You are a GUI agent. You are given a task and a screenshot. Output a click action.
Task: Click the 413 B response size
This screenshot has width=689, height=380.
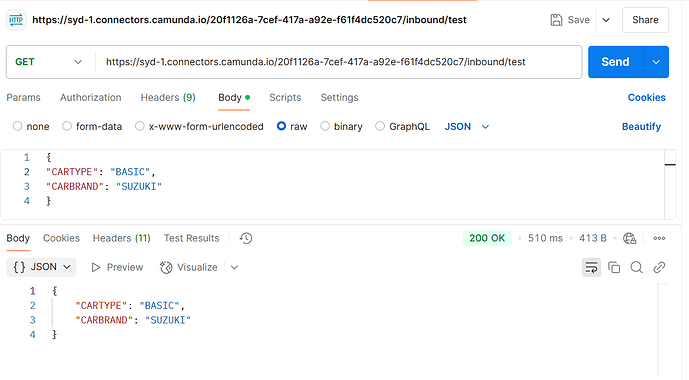pos(592,238)
